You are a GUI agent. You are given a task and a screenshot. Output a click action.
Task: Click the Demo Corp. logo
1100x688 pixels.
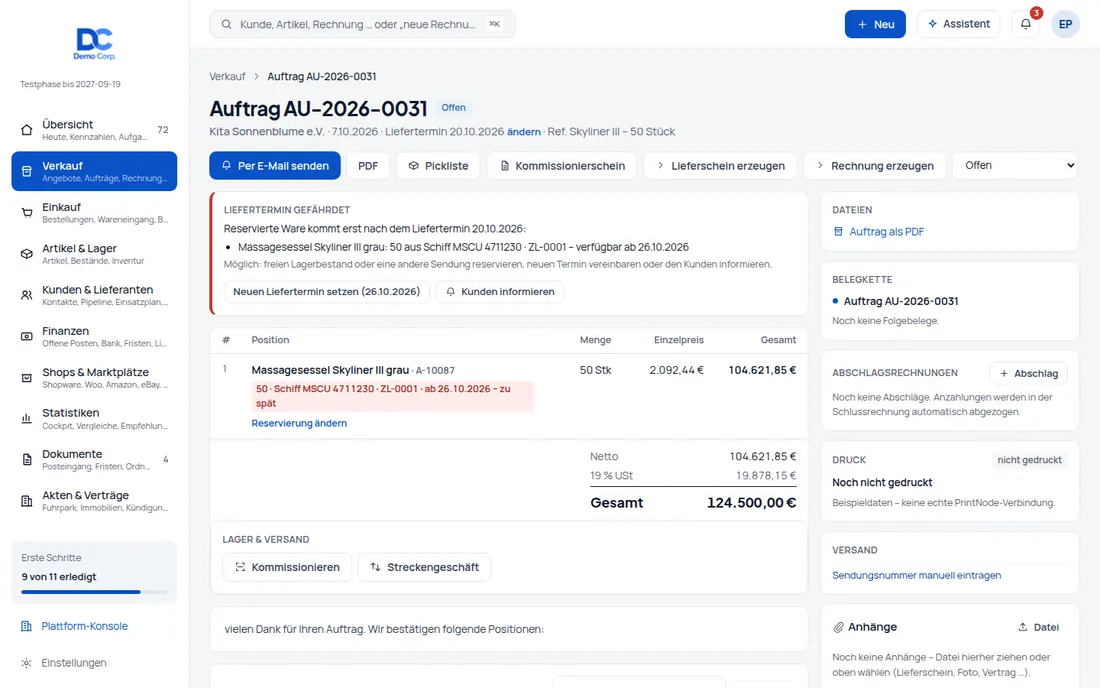pos(95,43)
